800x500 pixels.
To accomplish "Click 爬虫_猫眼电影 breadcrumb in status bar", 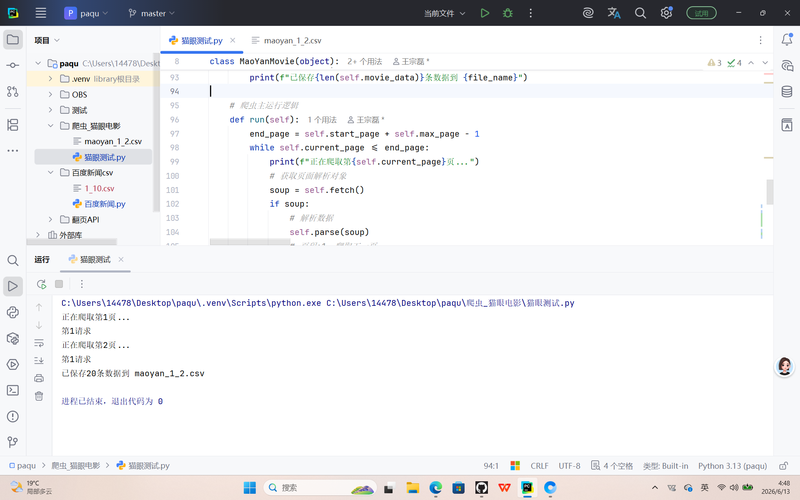I will coord(76,465).
